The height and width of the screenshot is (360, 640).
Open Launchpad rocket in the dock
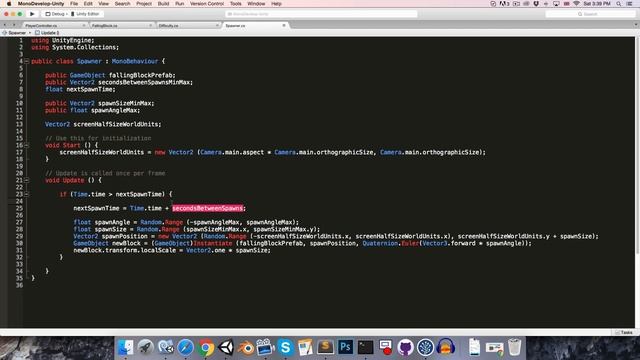pos(146,348)
